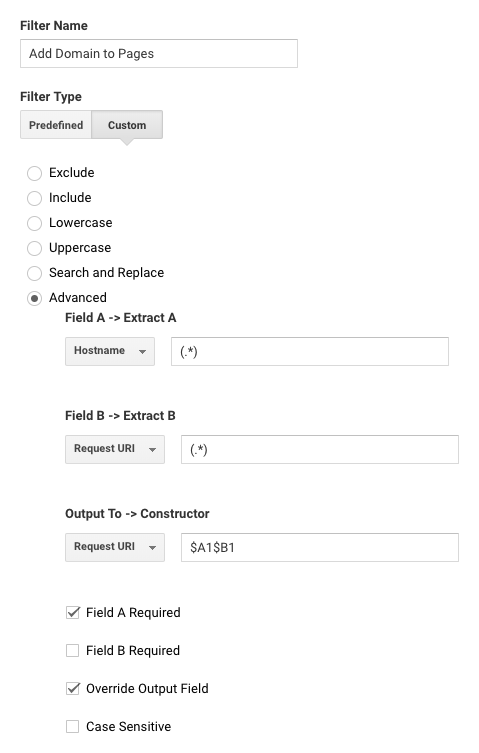Select the Include radio option
Image resolution: width=479 pixels, height=753 pixels.
pyautogui.click(x=35, y=198)
